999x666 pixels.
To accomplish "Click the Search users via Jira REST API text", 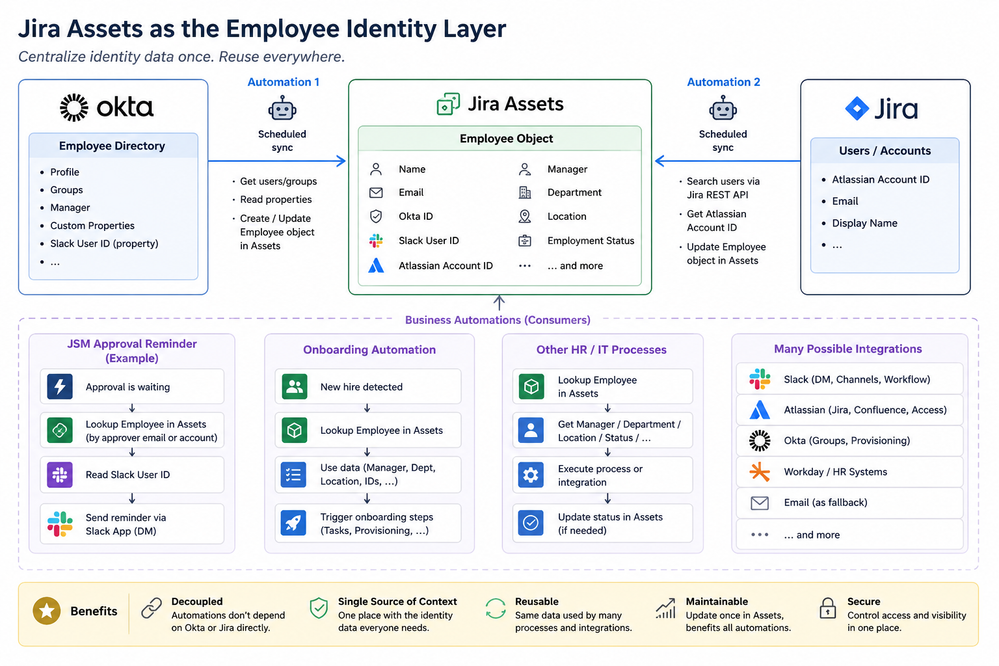I will pyautogui.click(x=722, y=188).
